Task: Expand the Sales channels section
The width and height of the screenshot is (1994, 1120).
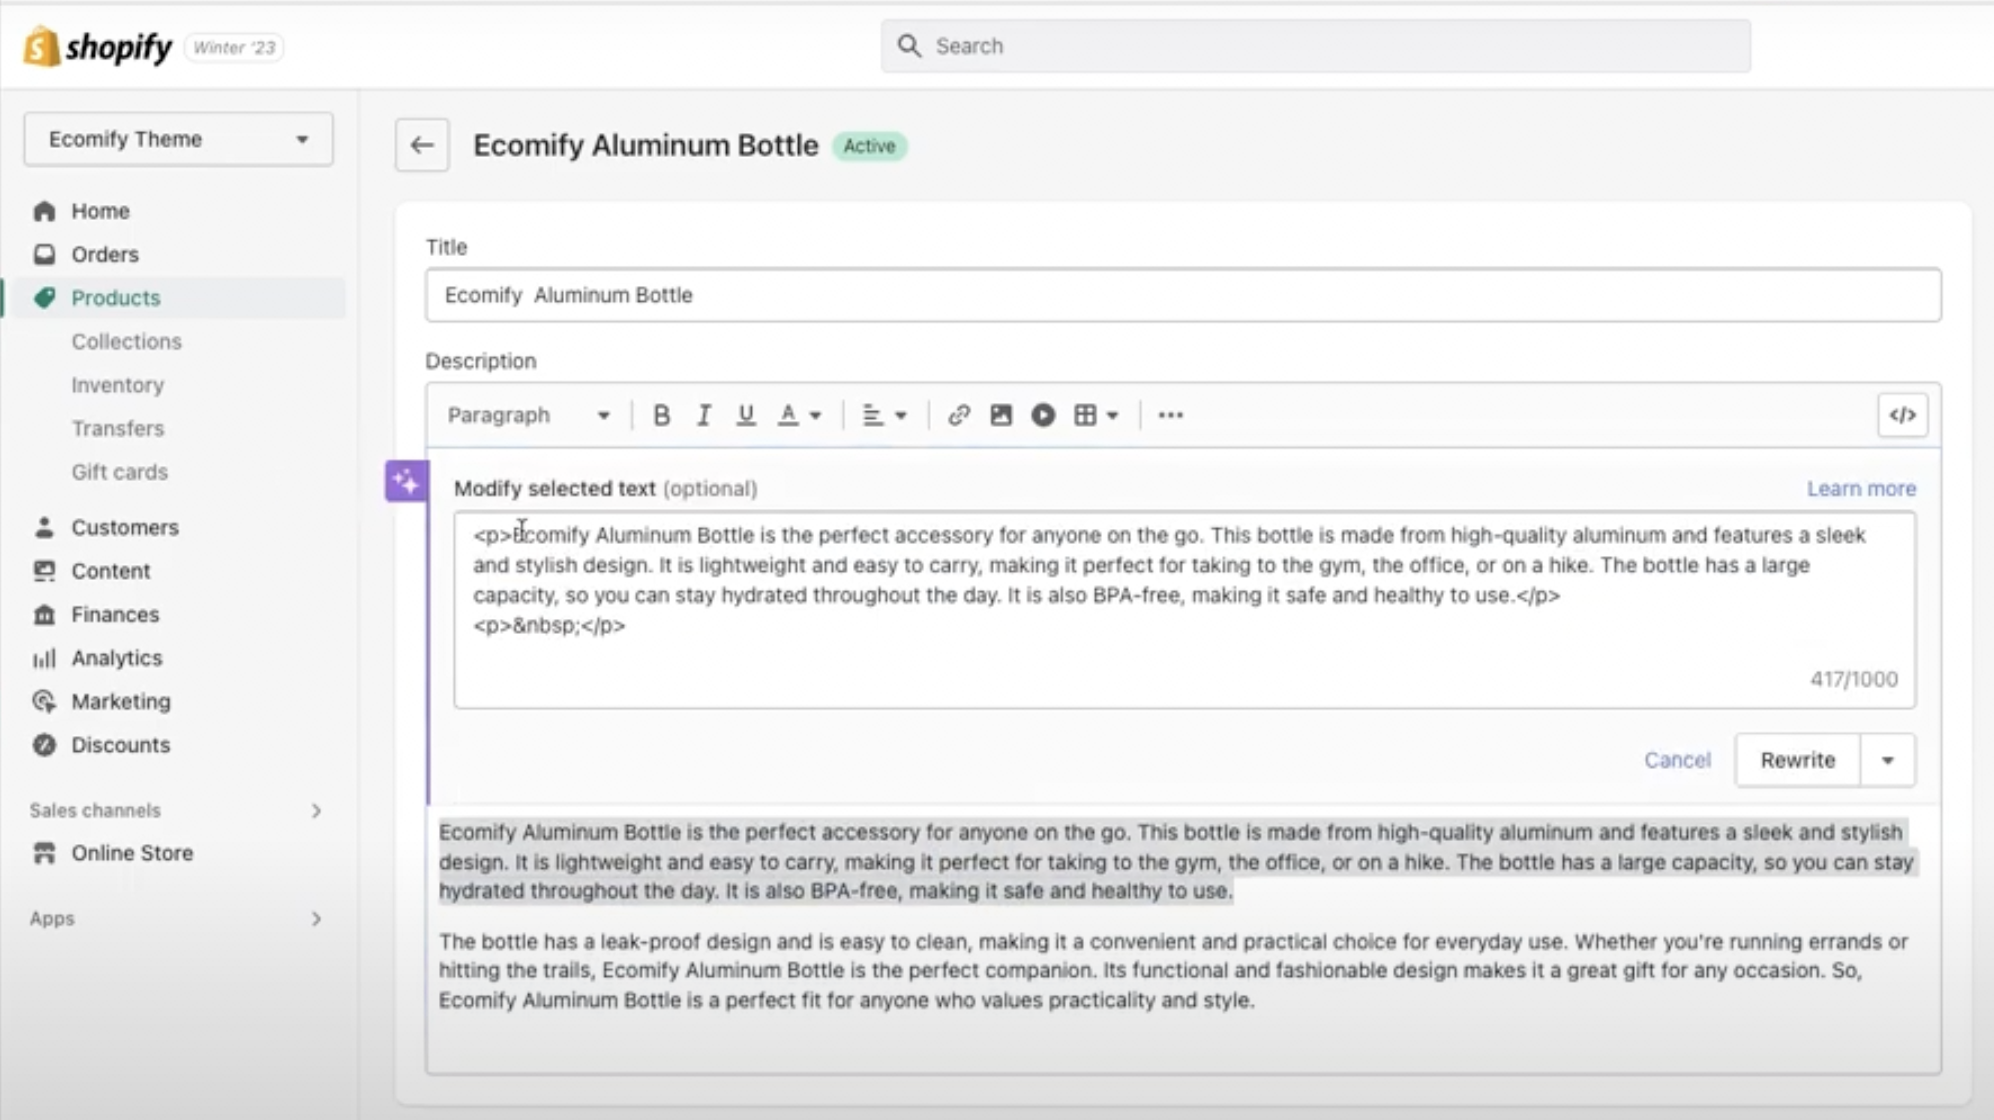Action: click(316, 810)
